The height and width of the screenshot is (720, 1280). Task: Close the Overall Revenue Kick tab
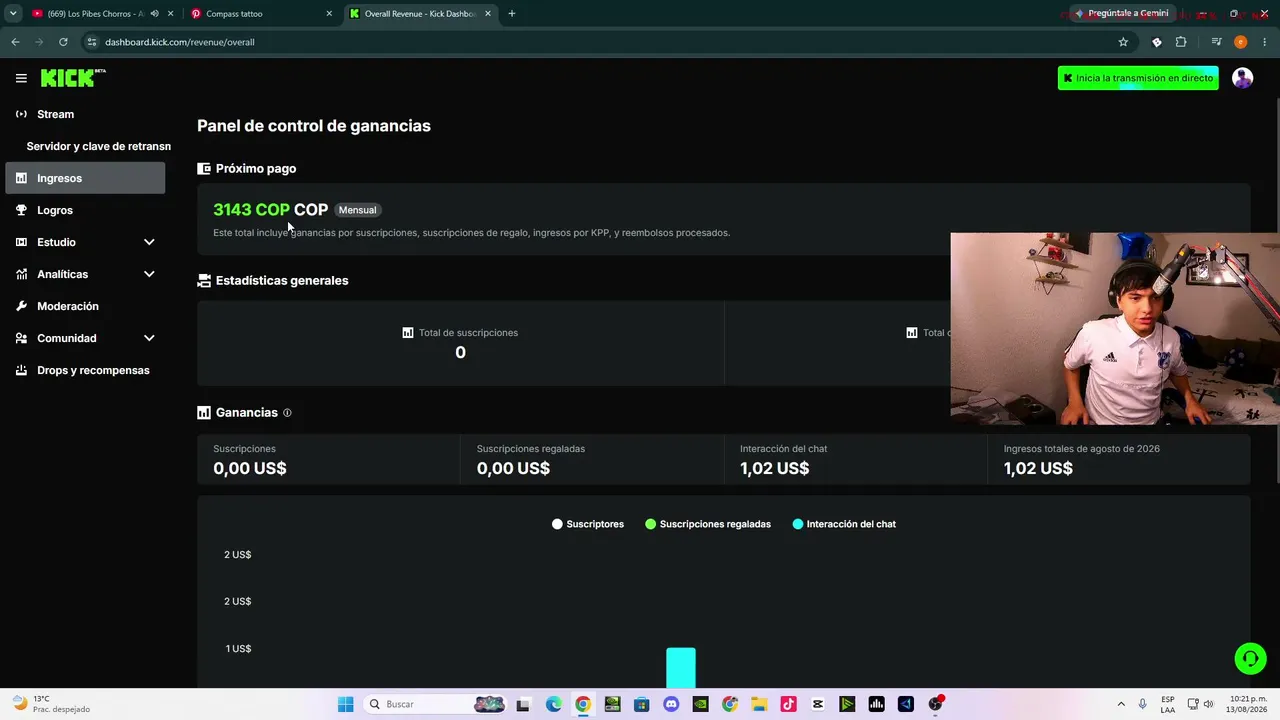(487, 14)
